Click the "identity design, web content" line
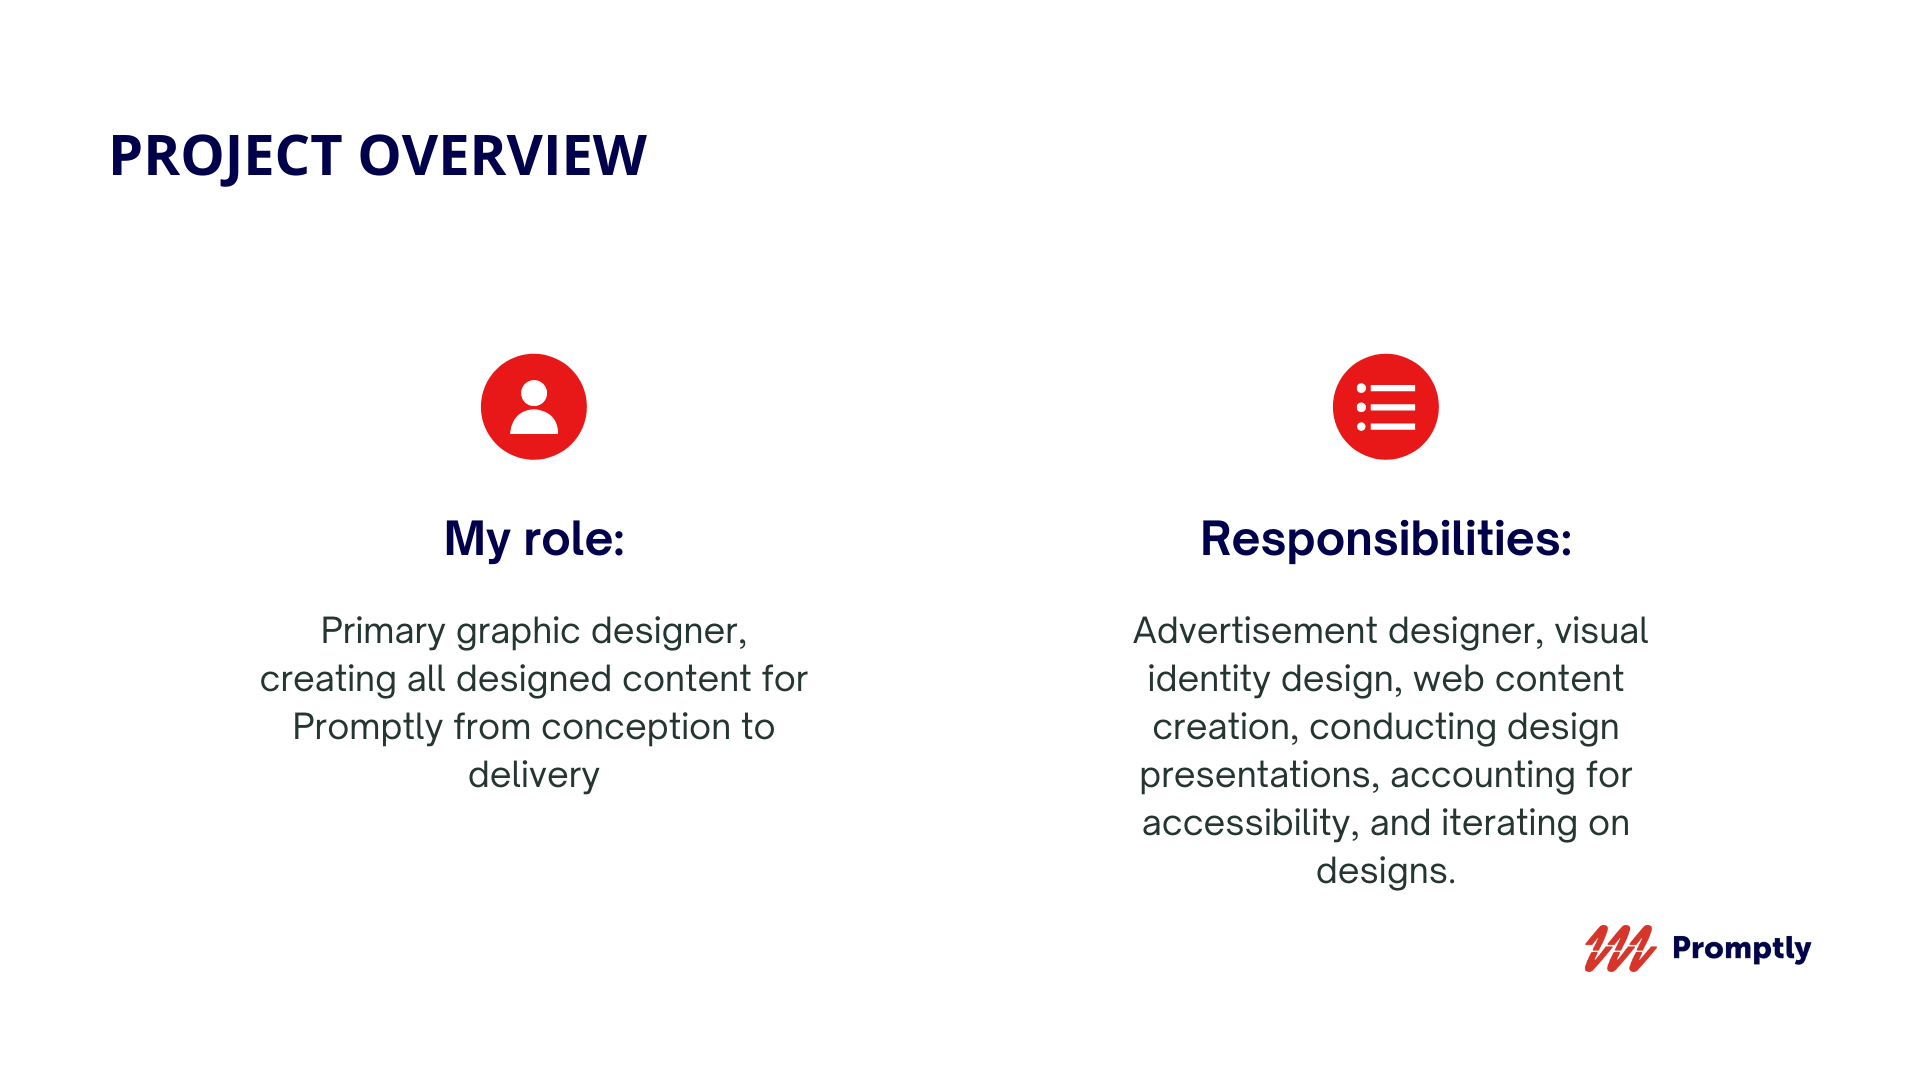The width and height of the screenshot is (1920, 1080). coord(1385,679)
